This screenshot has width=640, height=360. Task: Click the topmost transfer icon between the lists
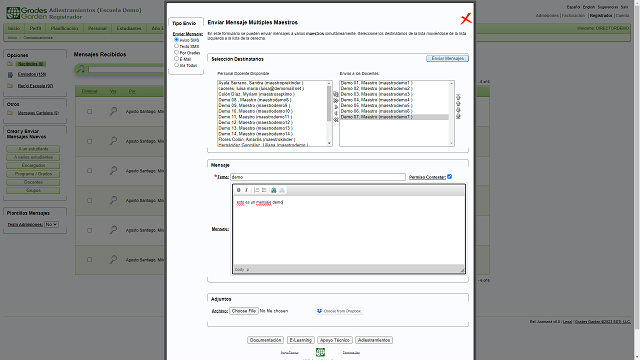pos(336,94)
